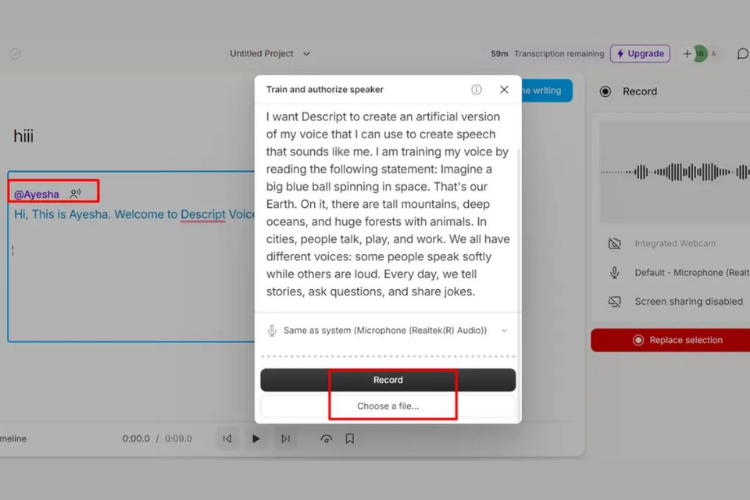Expand the microphone source dropdown
This screenshot has width=750, height=500.
coord(504,331)
